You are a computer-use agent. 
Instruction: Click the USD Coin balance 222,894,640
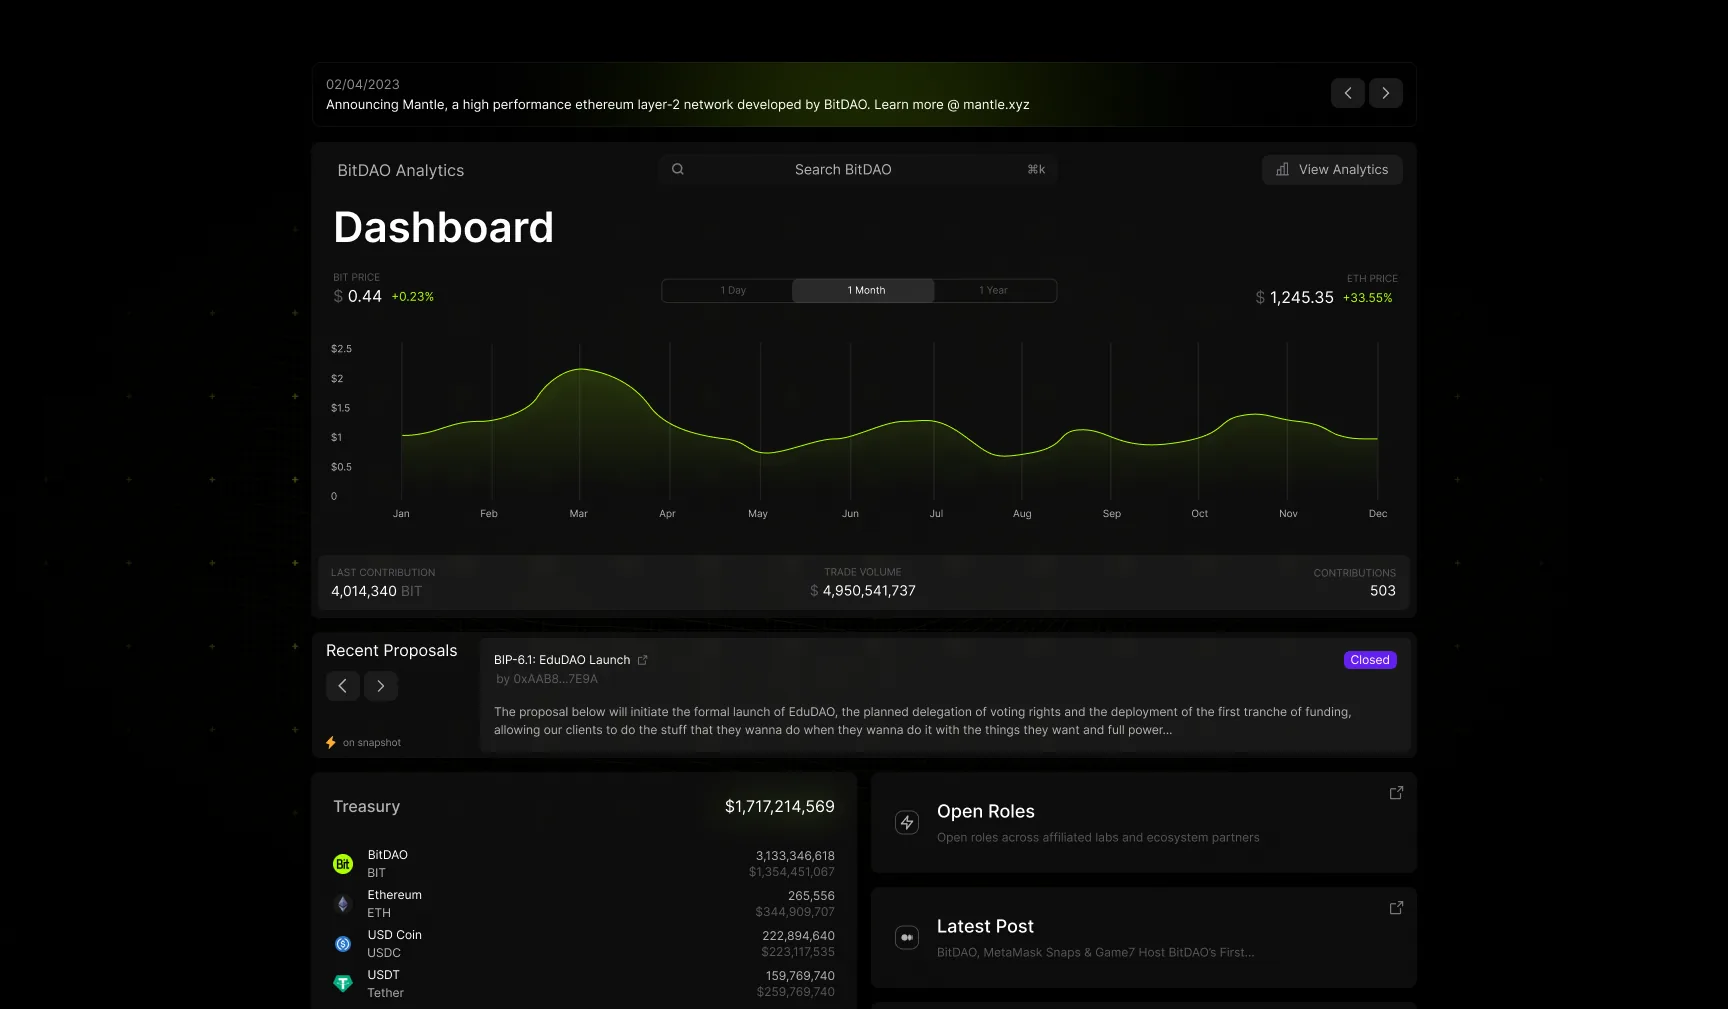798,936
